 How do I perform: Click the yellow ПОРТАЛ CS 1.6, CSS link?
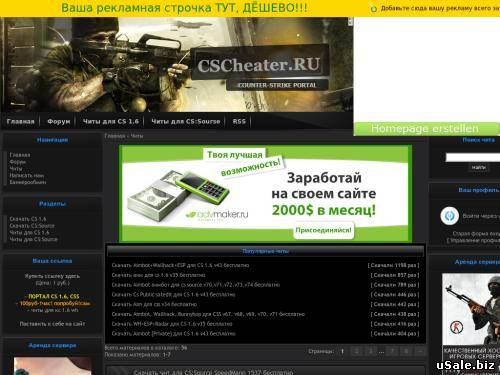[x=53, y=296]
